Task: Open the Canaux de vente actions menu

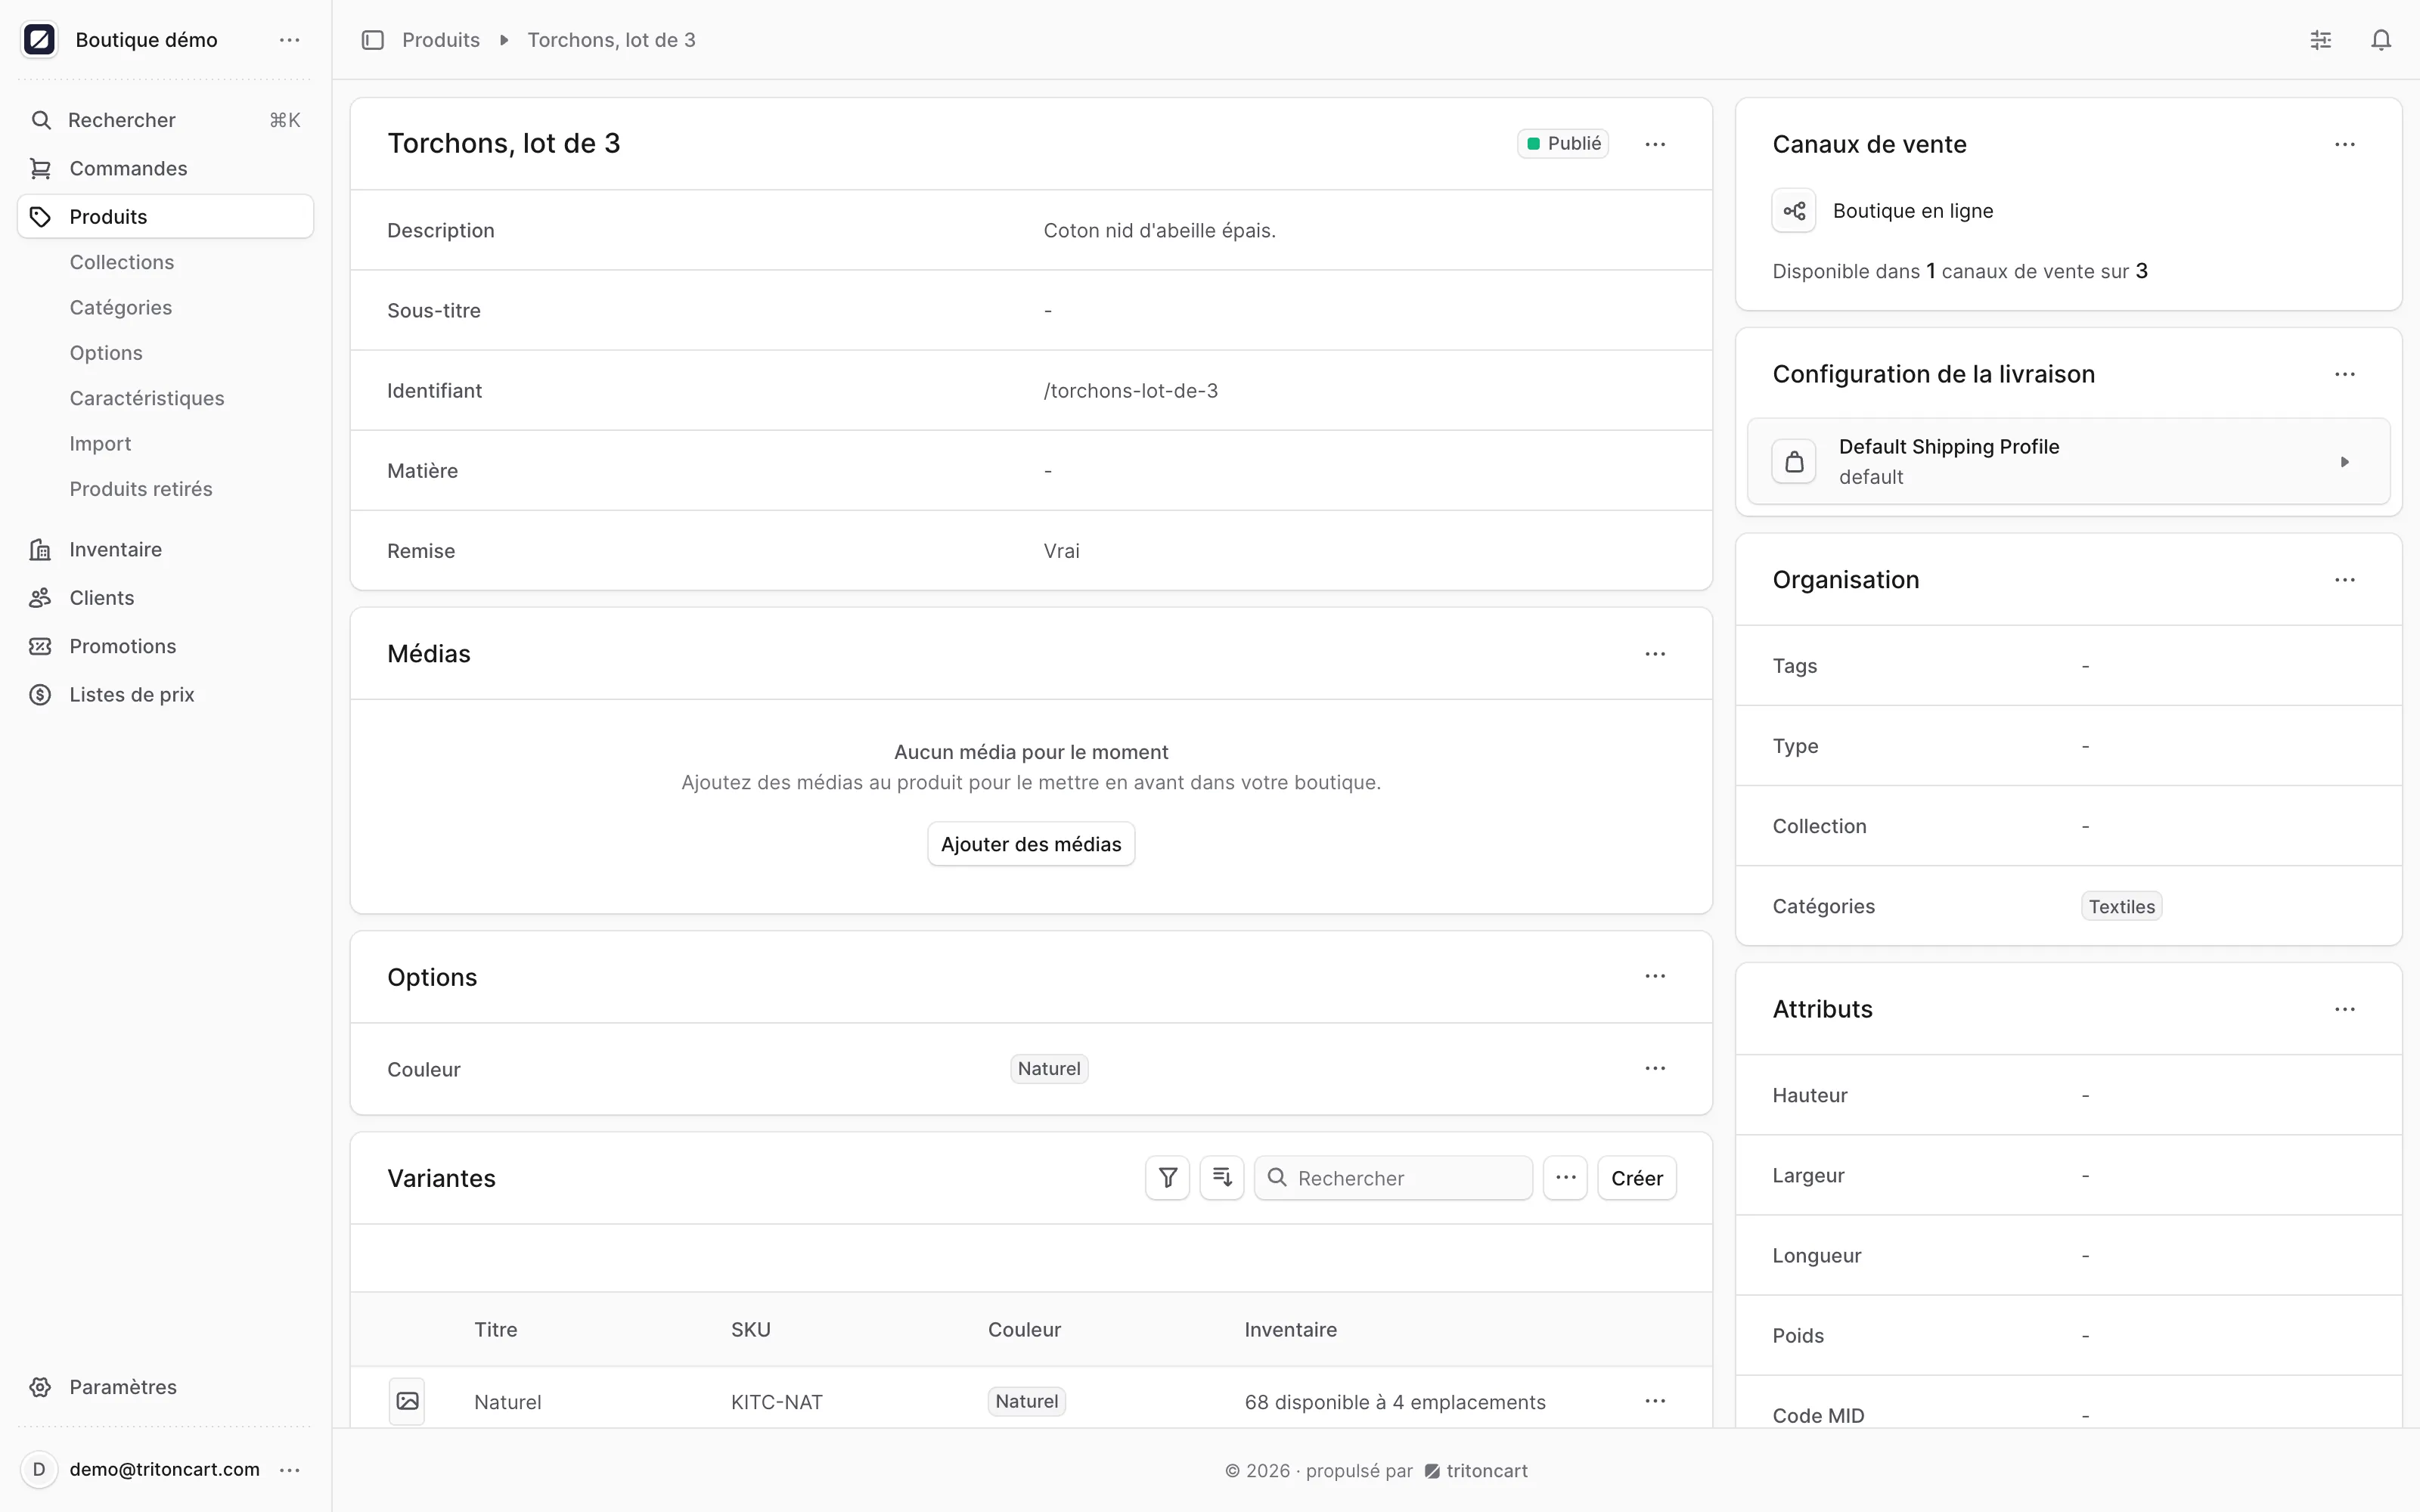Action: point(2345,144)
